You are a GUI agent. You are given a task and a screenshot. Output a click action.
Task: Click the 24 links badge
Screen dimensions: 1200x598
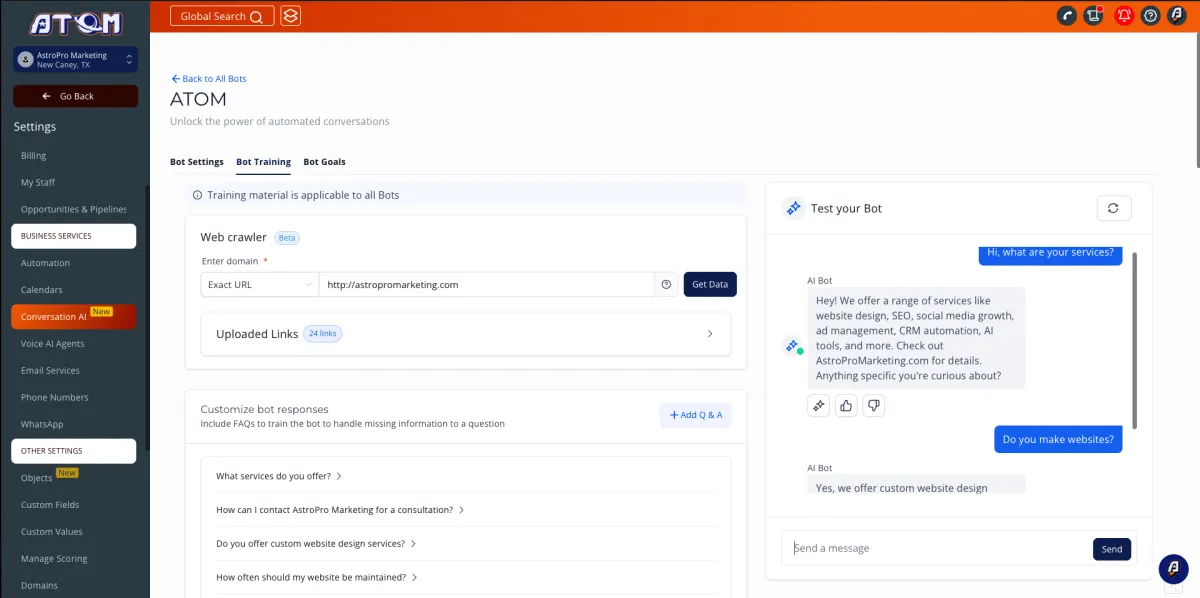[x=323, y=333]
